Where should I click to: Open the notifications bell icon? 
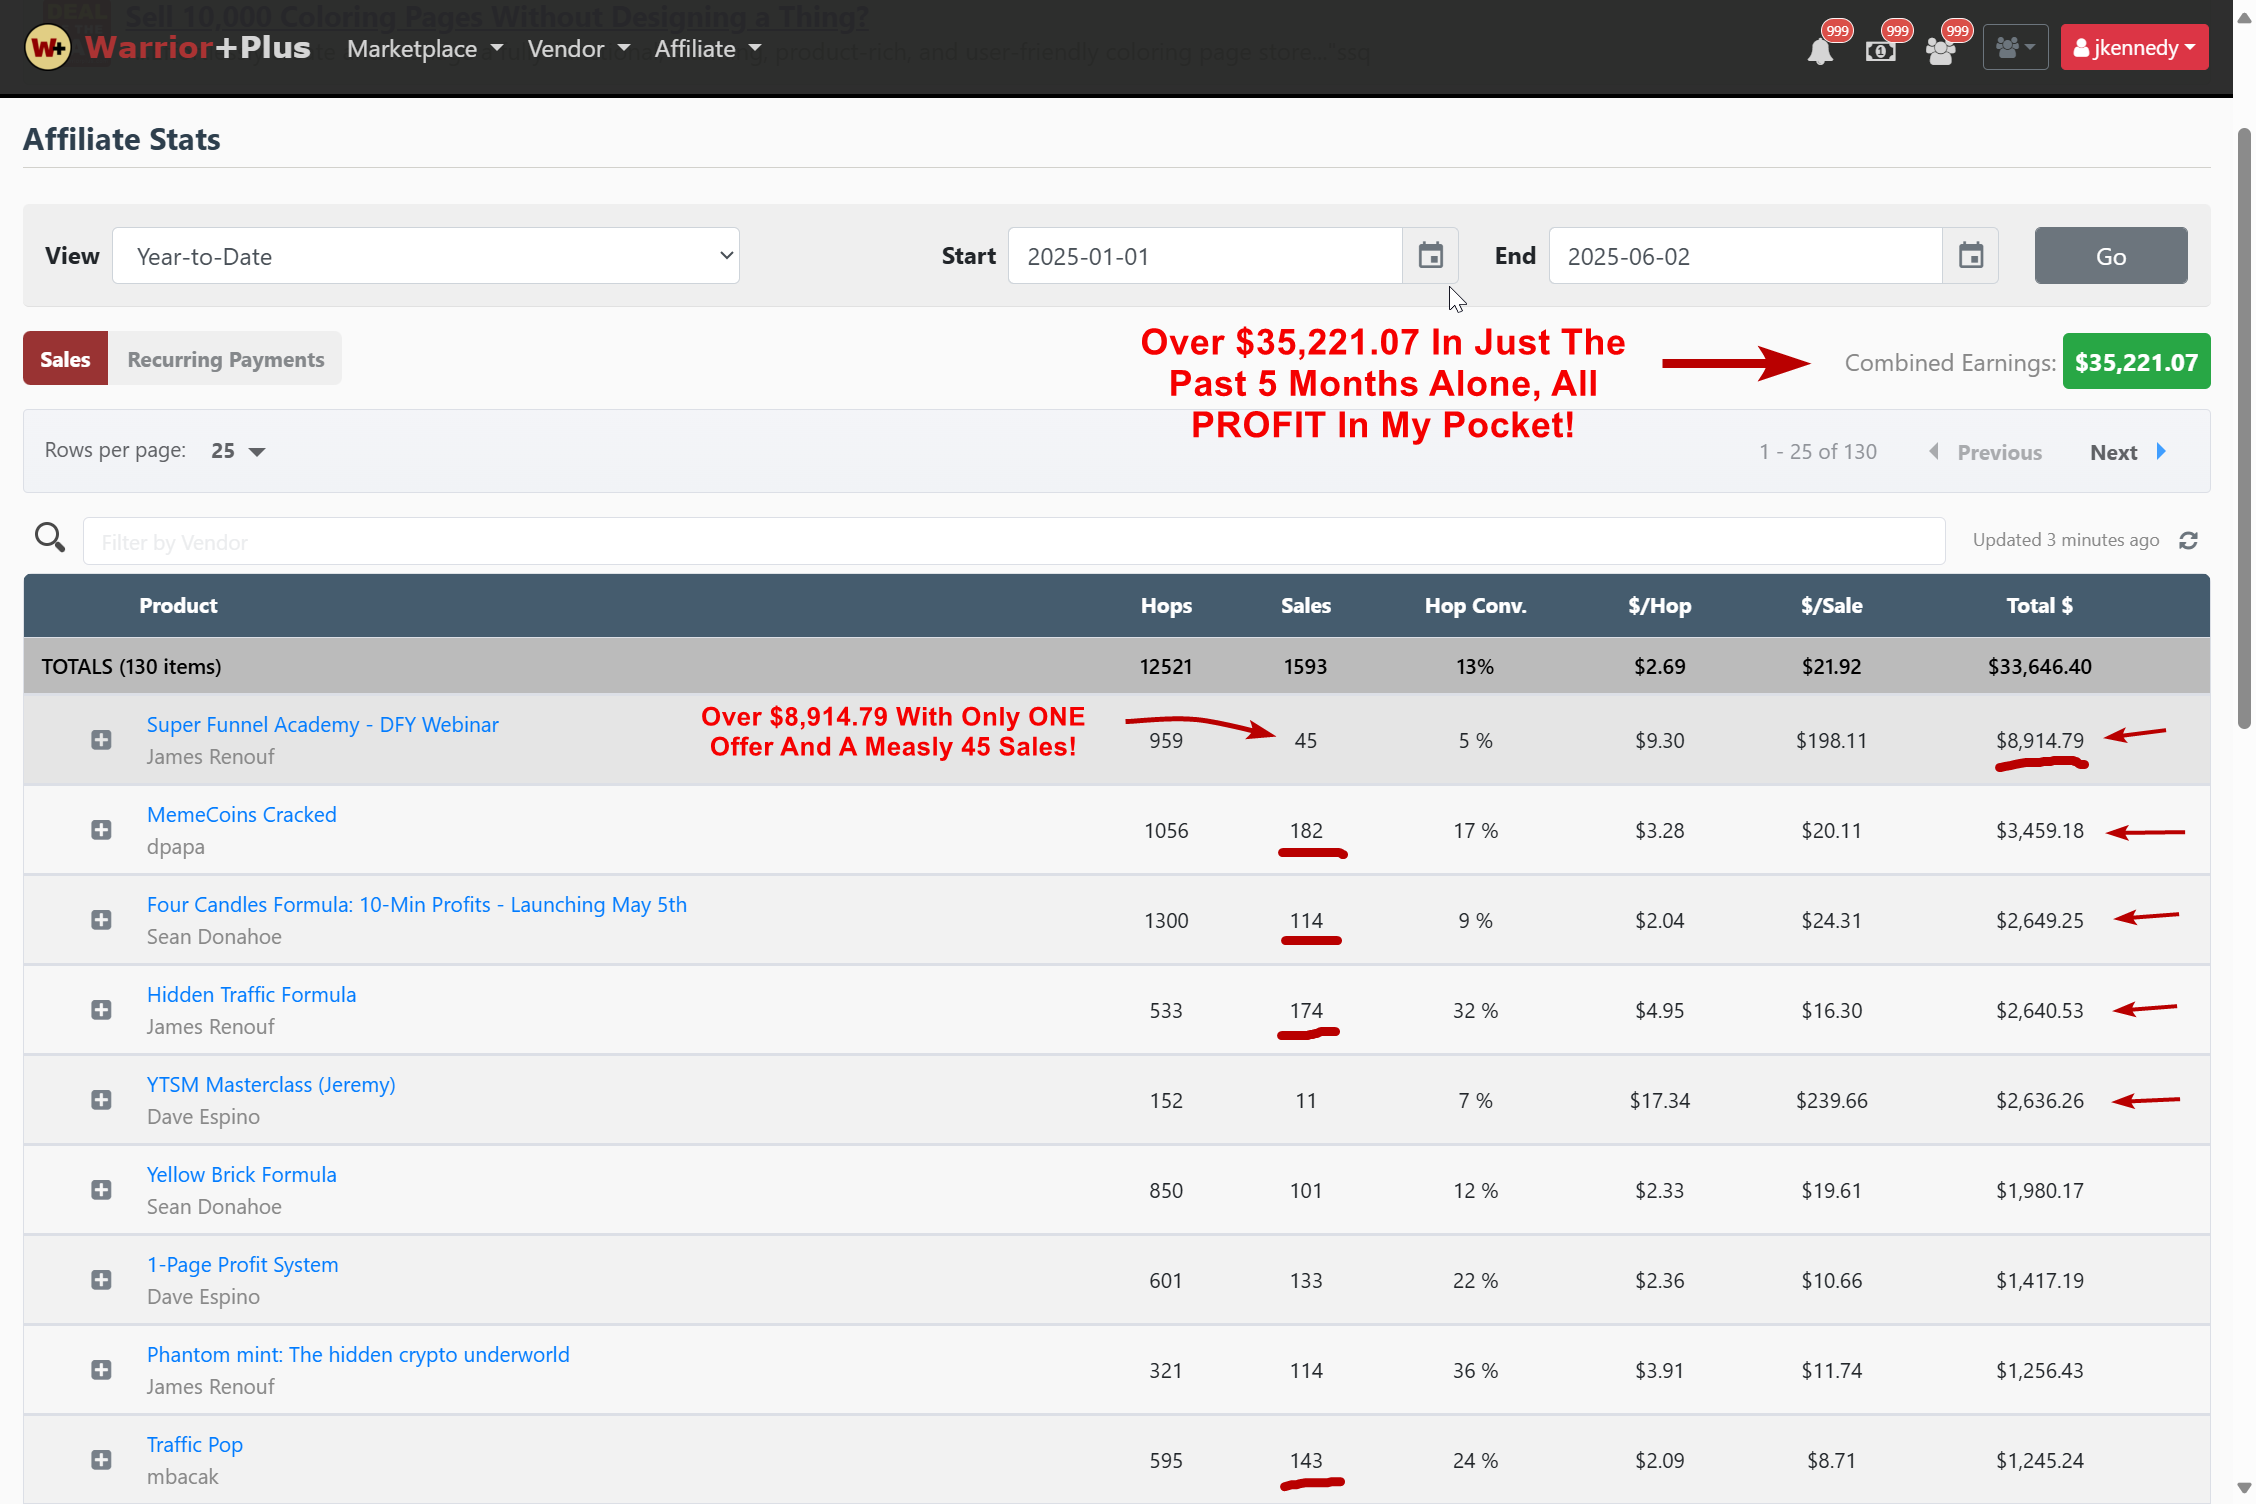1820,50
